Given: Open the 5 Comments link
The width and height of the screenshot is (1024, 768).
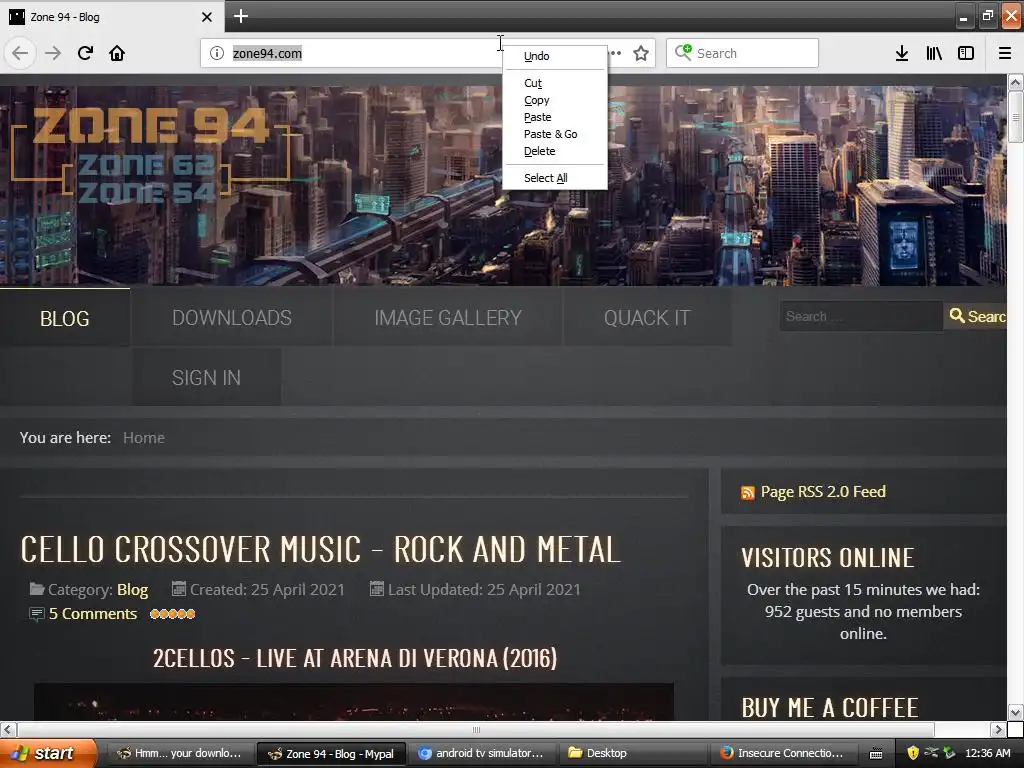Looking at the screenshot, I should tap(93, 614).
